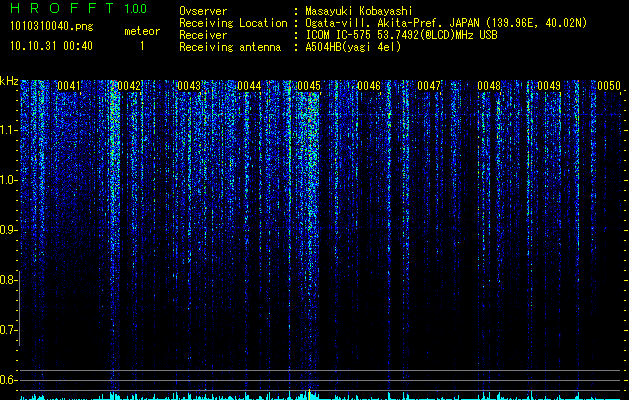
Task: Click the 0048 time marker
Action: (x=489, y=86)
